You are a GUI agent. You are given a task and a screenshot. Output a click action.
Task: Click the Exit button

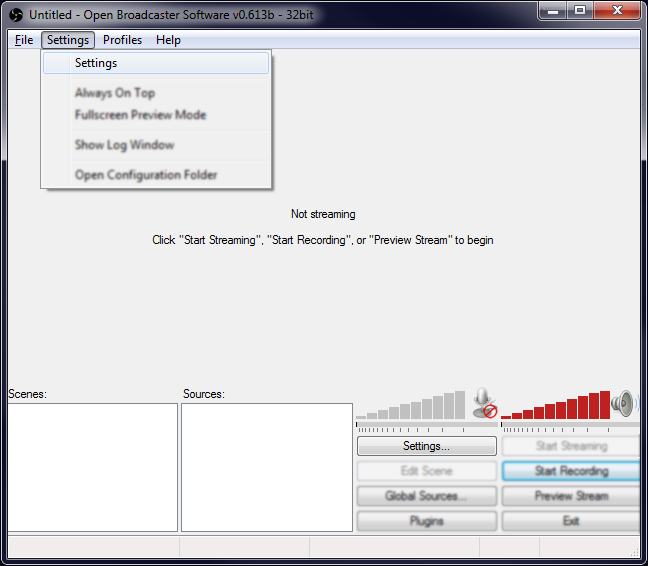pyautogui.click(x=572, y=521)
